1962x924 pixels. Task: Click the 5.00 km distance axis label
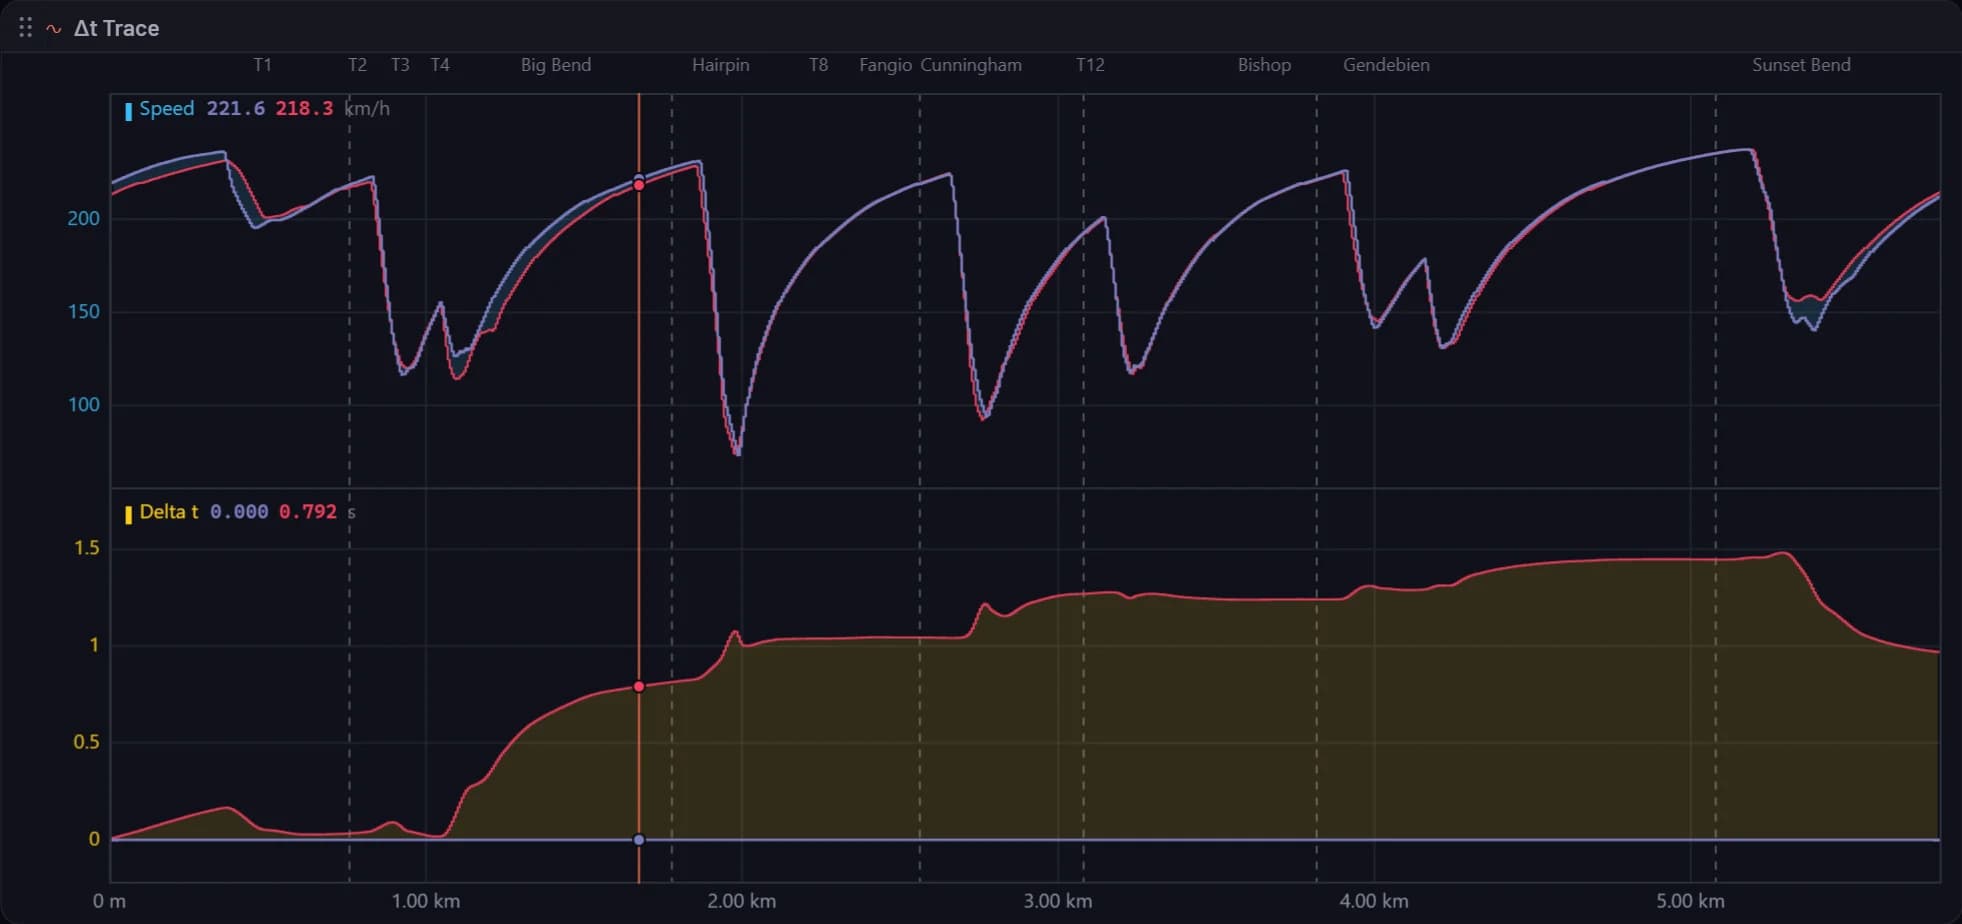point(1690,901)
